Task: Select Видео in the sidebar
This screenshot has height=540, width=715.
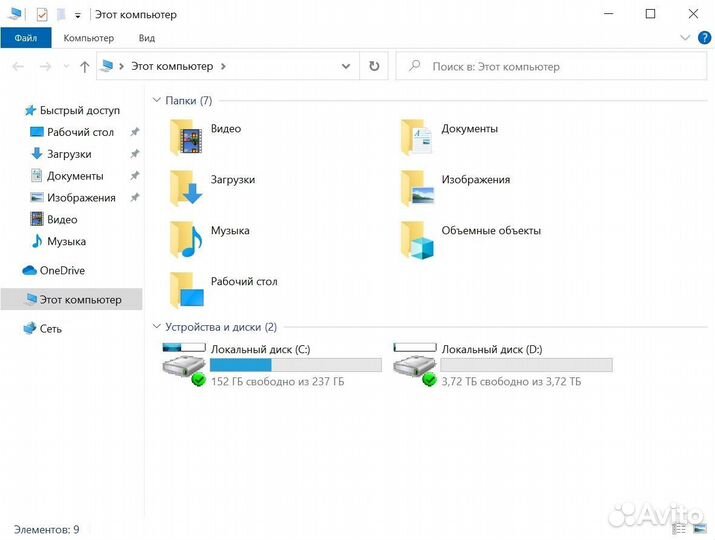Action: click(x=62, y=220)
